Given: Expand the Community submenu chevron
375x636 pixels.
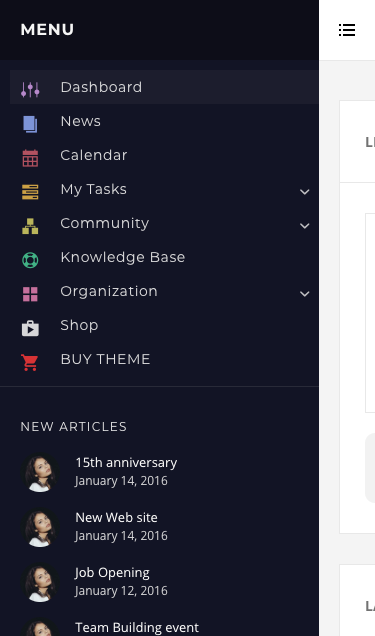Looking at the screenshot, I should 305,226.
